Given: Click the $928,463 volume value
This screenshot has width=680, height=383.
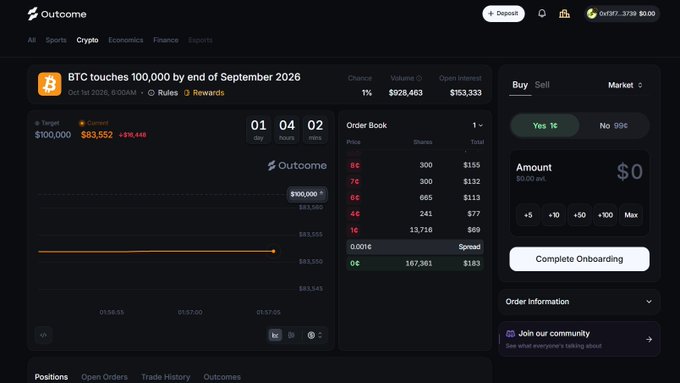Looking at the screenshot, I should (x=405, y=93).
